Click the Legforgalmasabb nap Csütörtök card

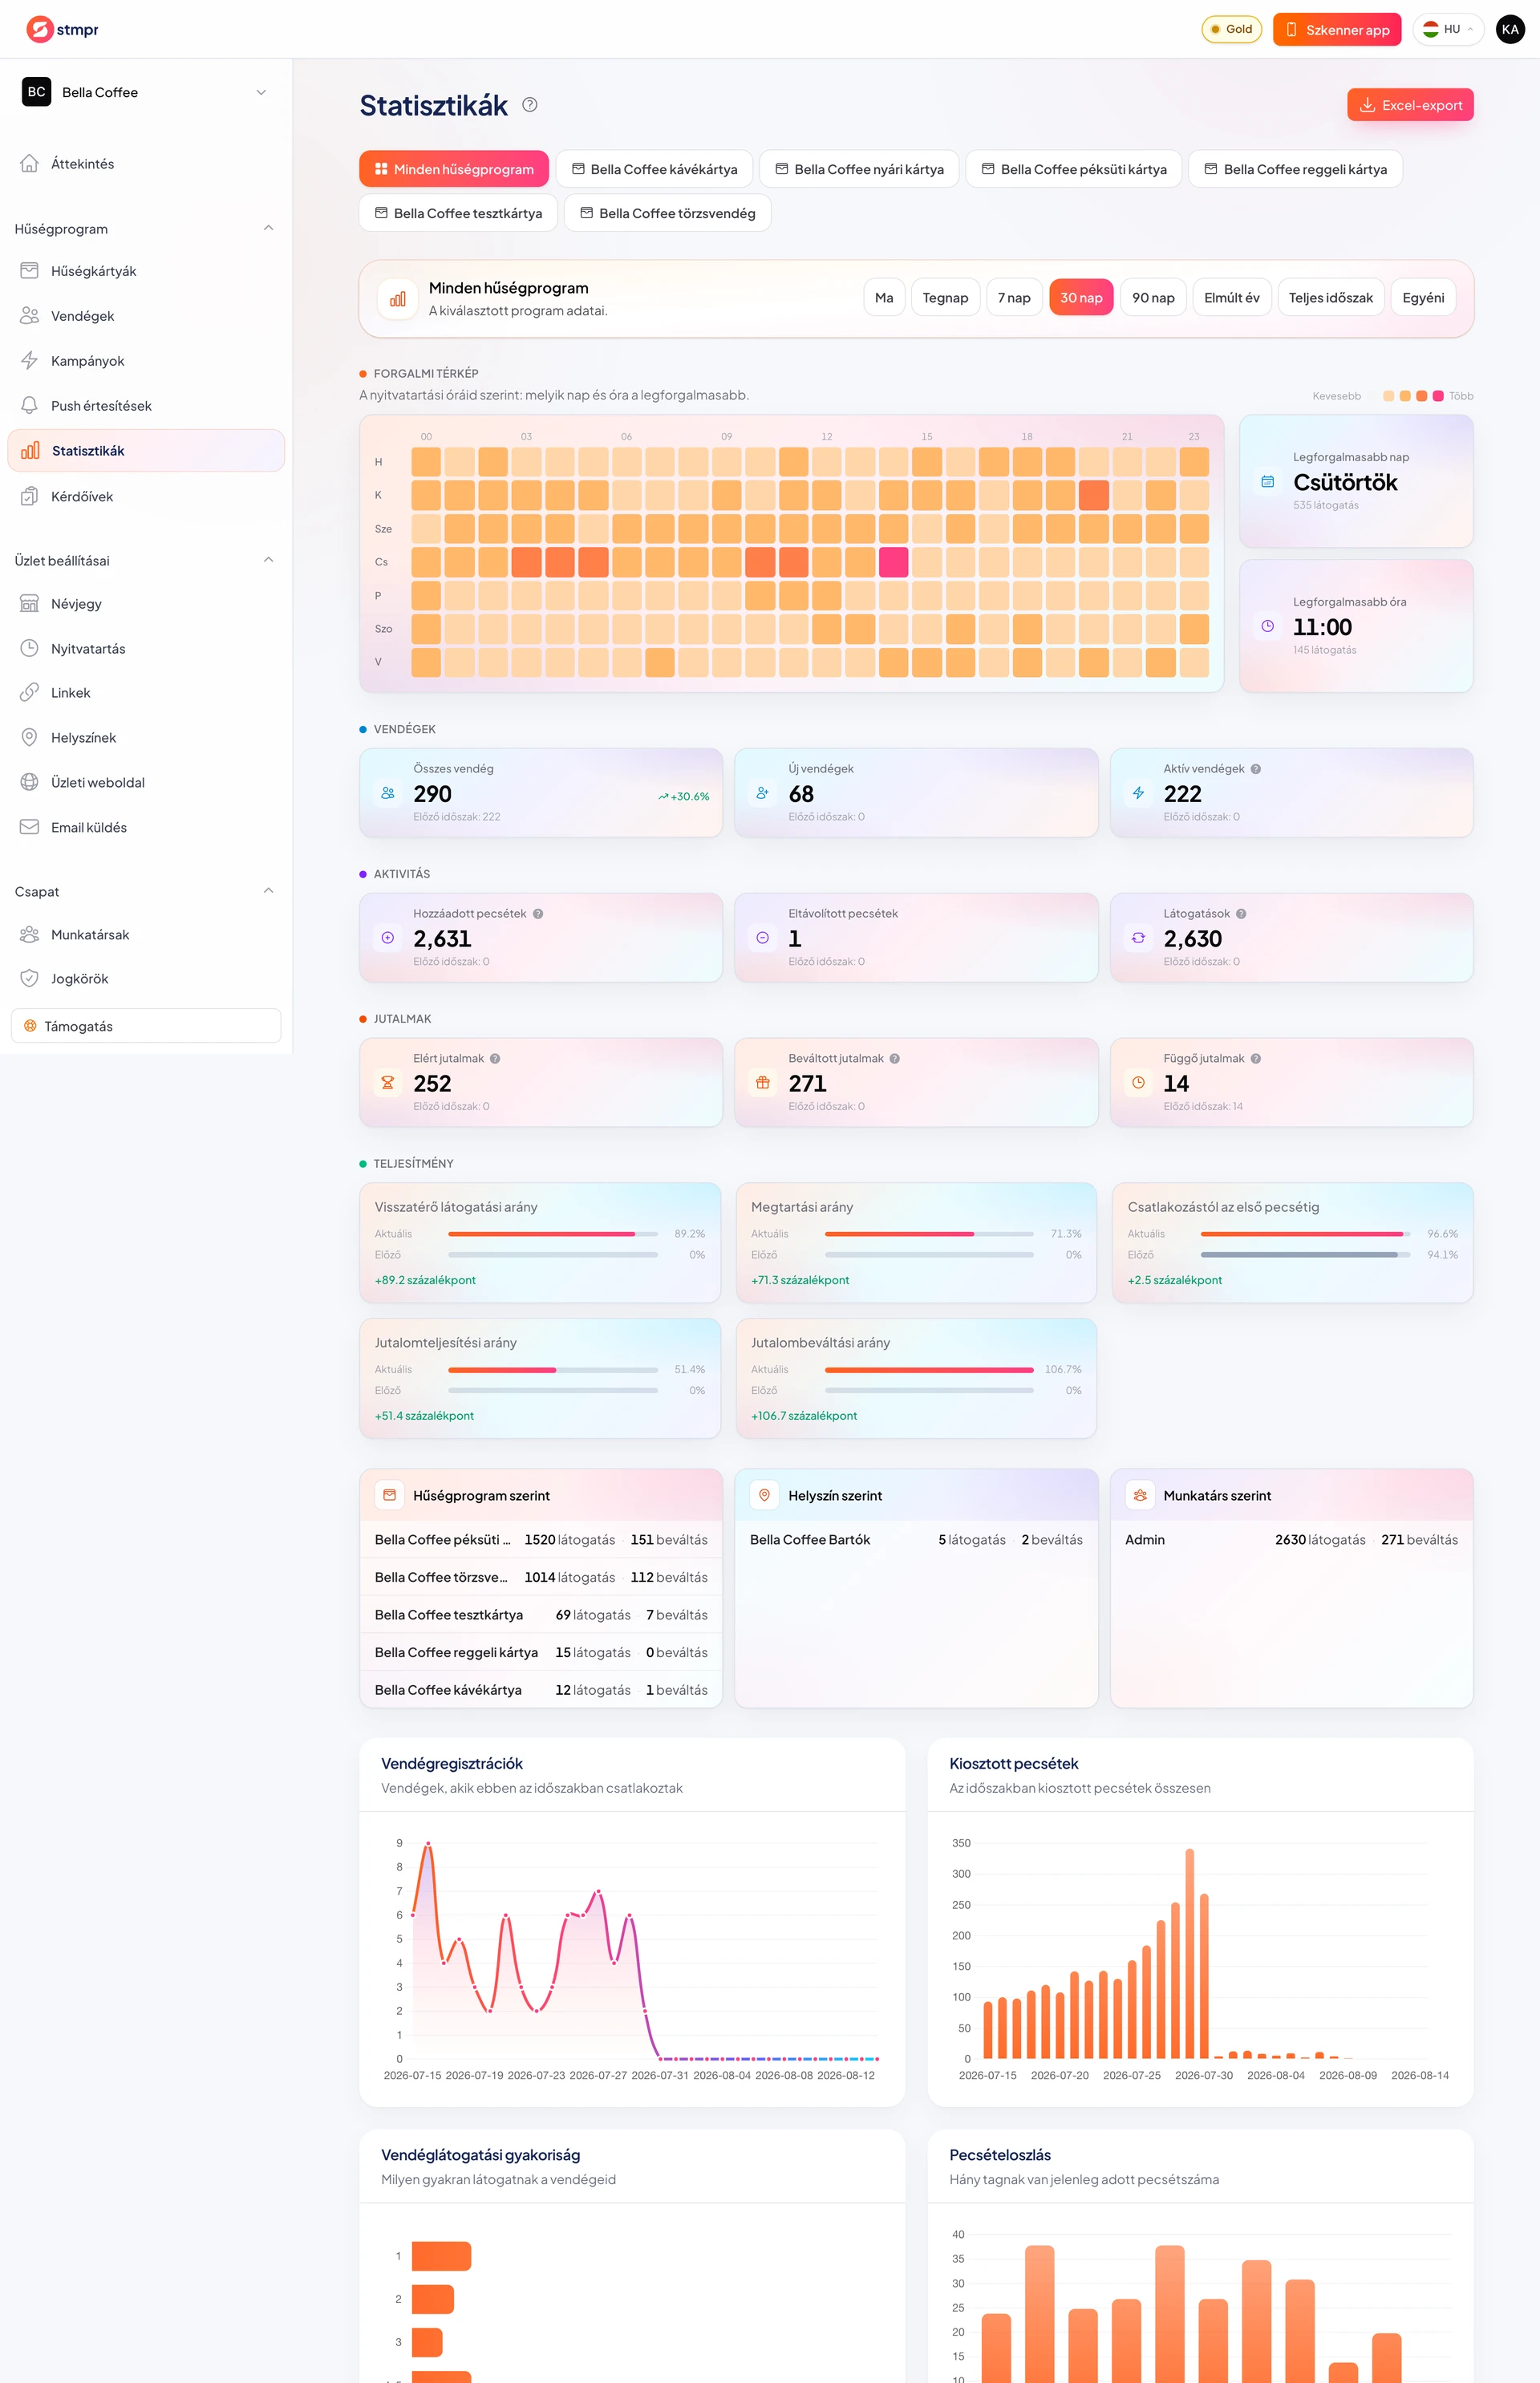1356,481
